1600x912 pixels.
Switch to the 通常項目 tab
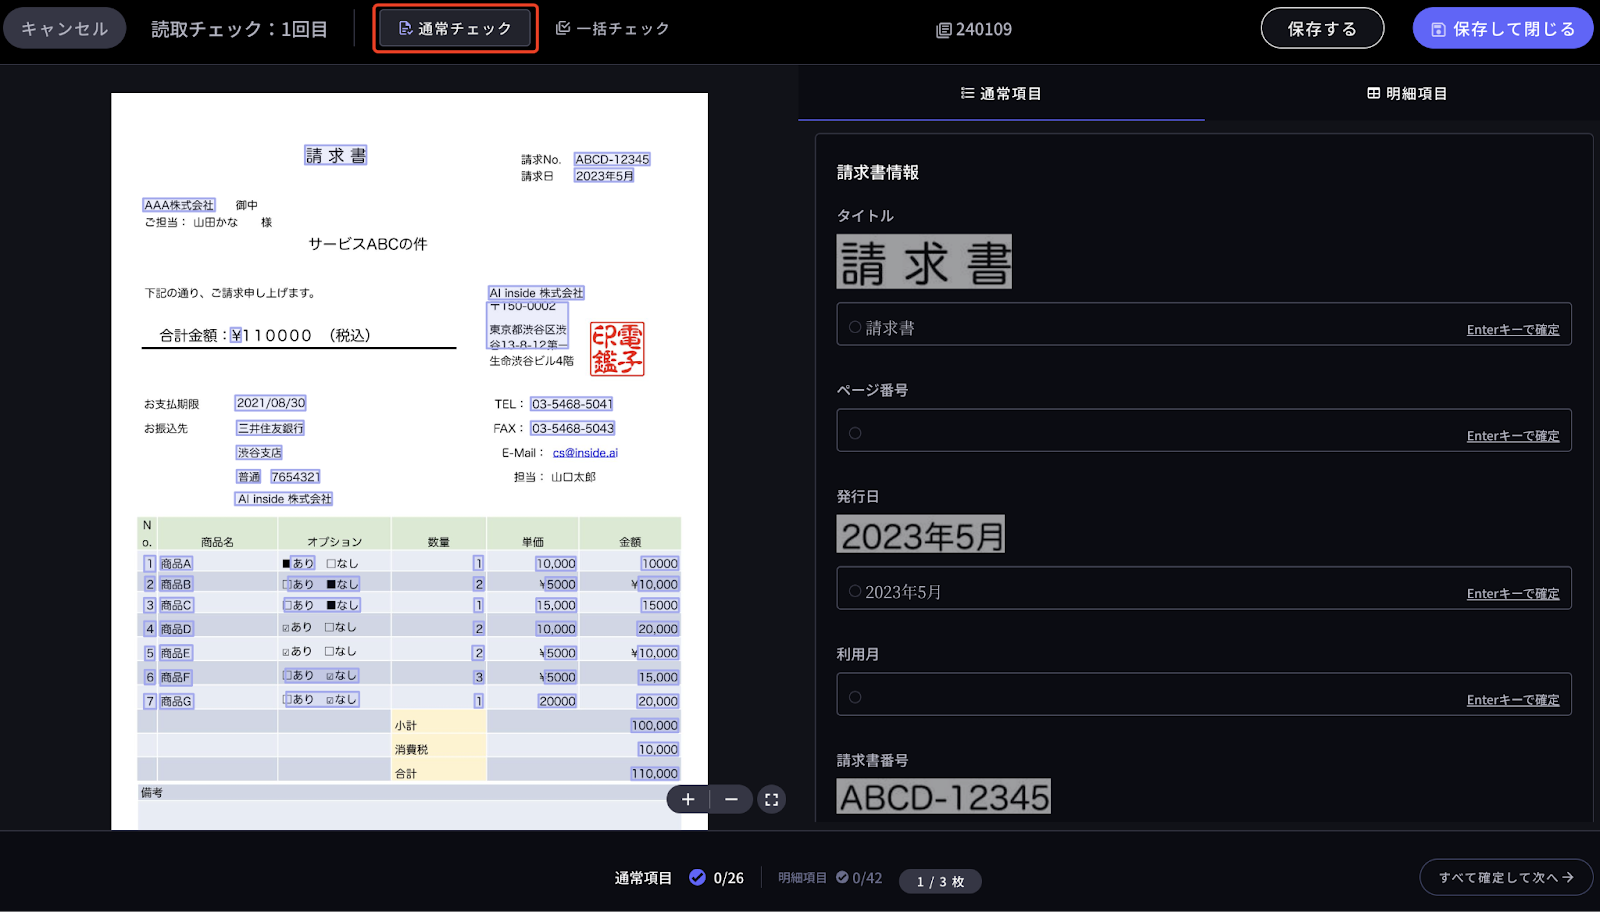1000,92
